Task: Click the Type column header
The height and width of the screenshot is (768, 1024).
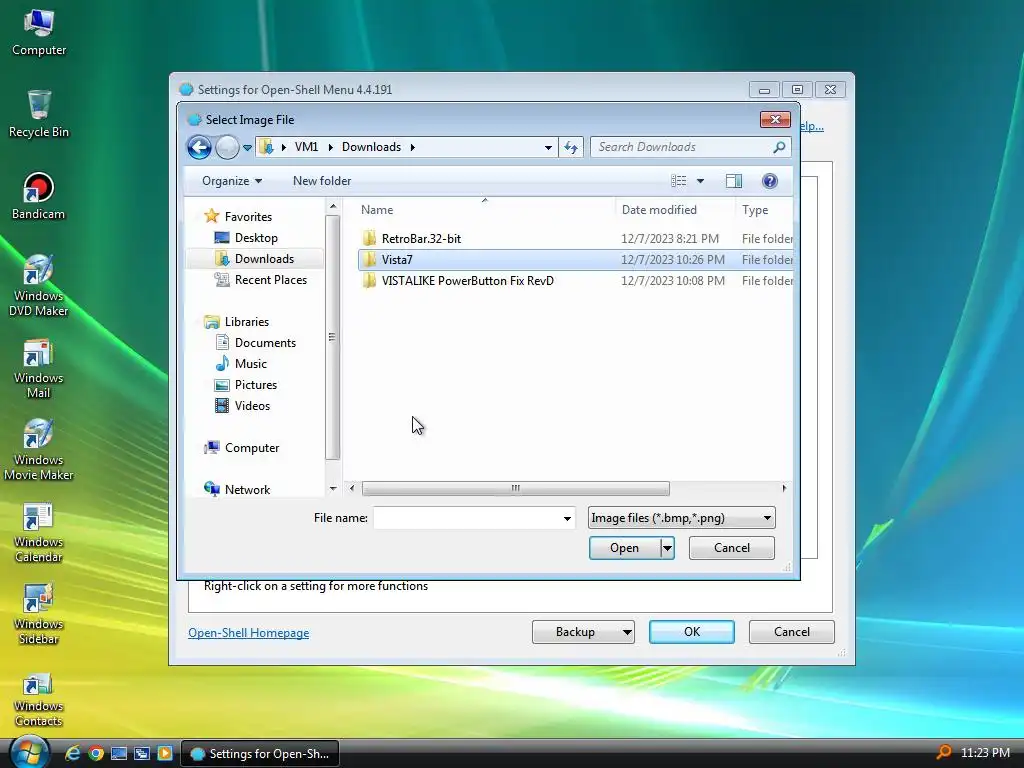Action: pos(764,210)
